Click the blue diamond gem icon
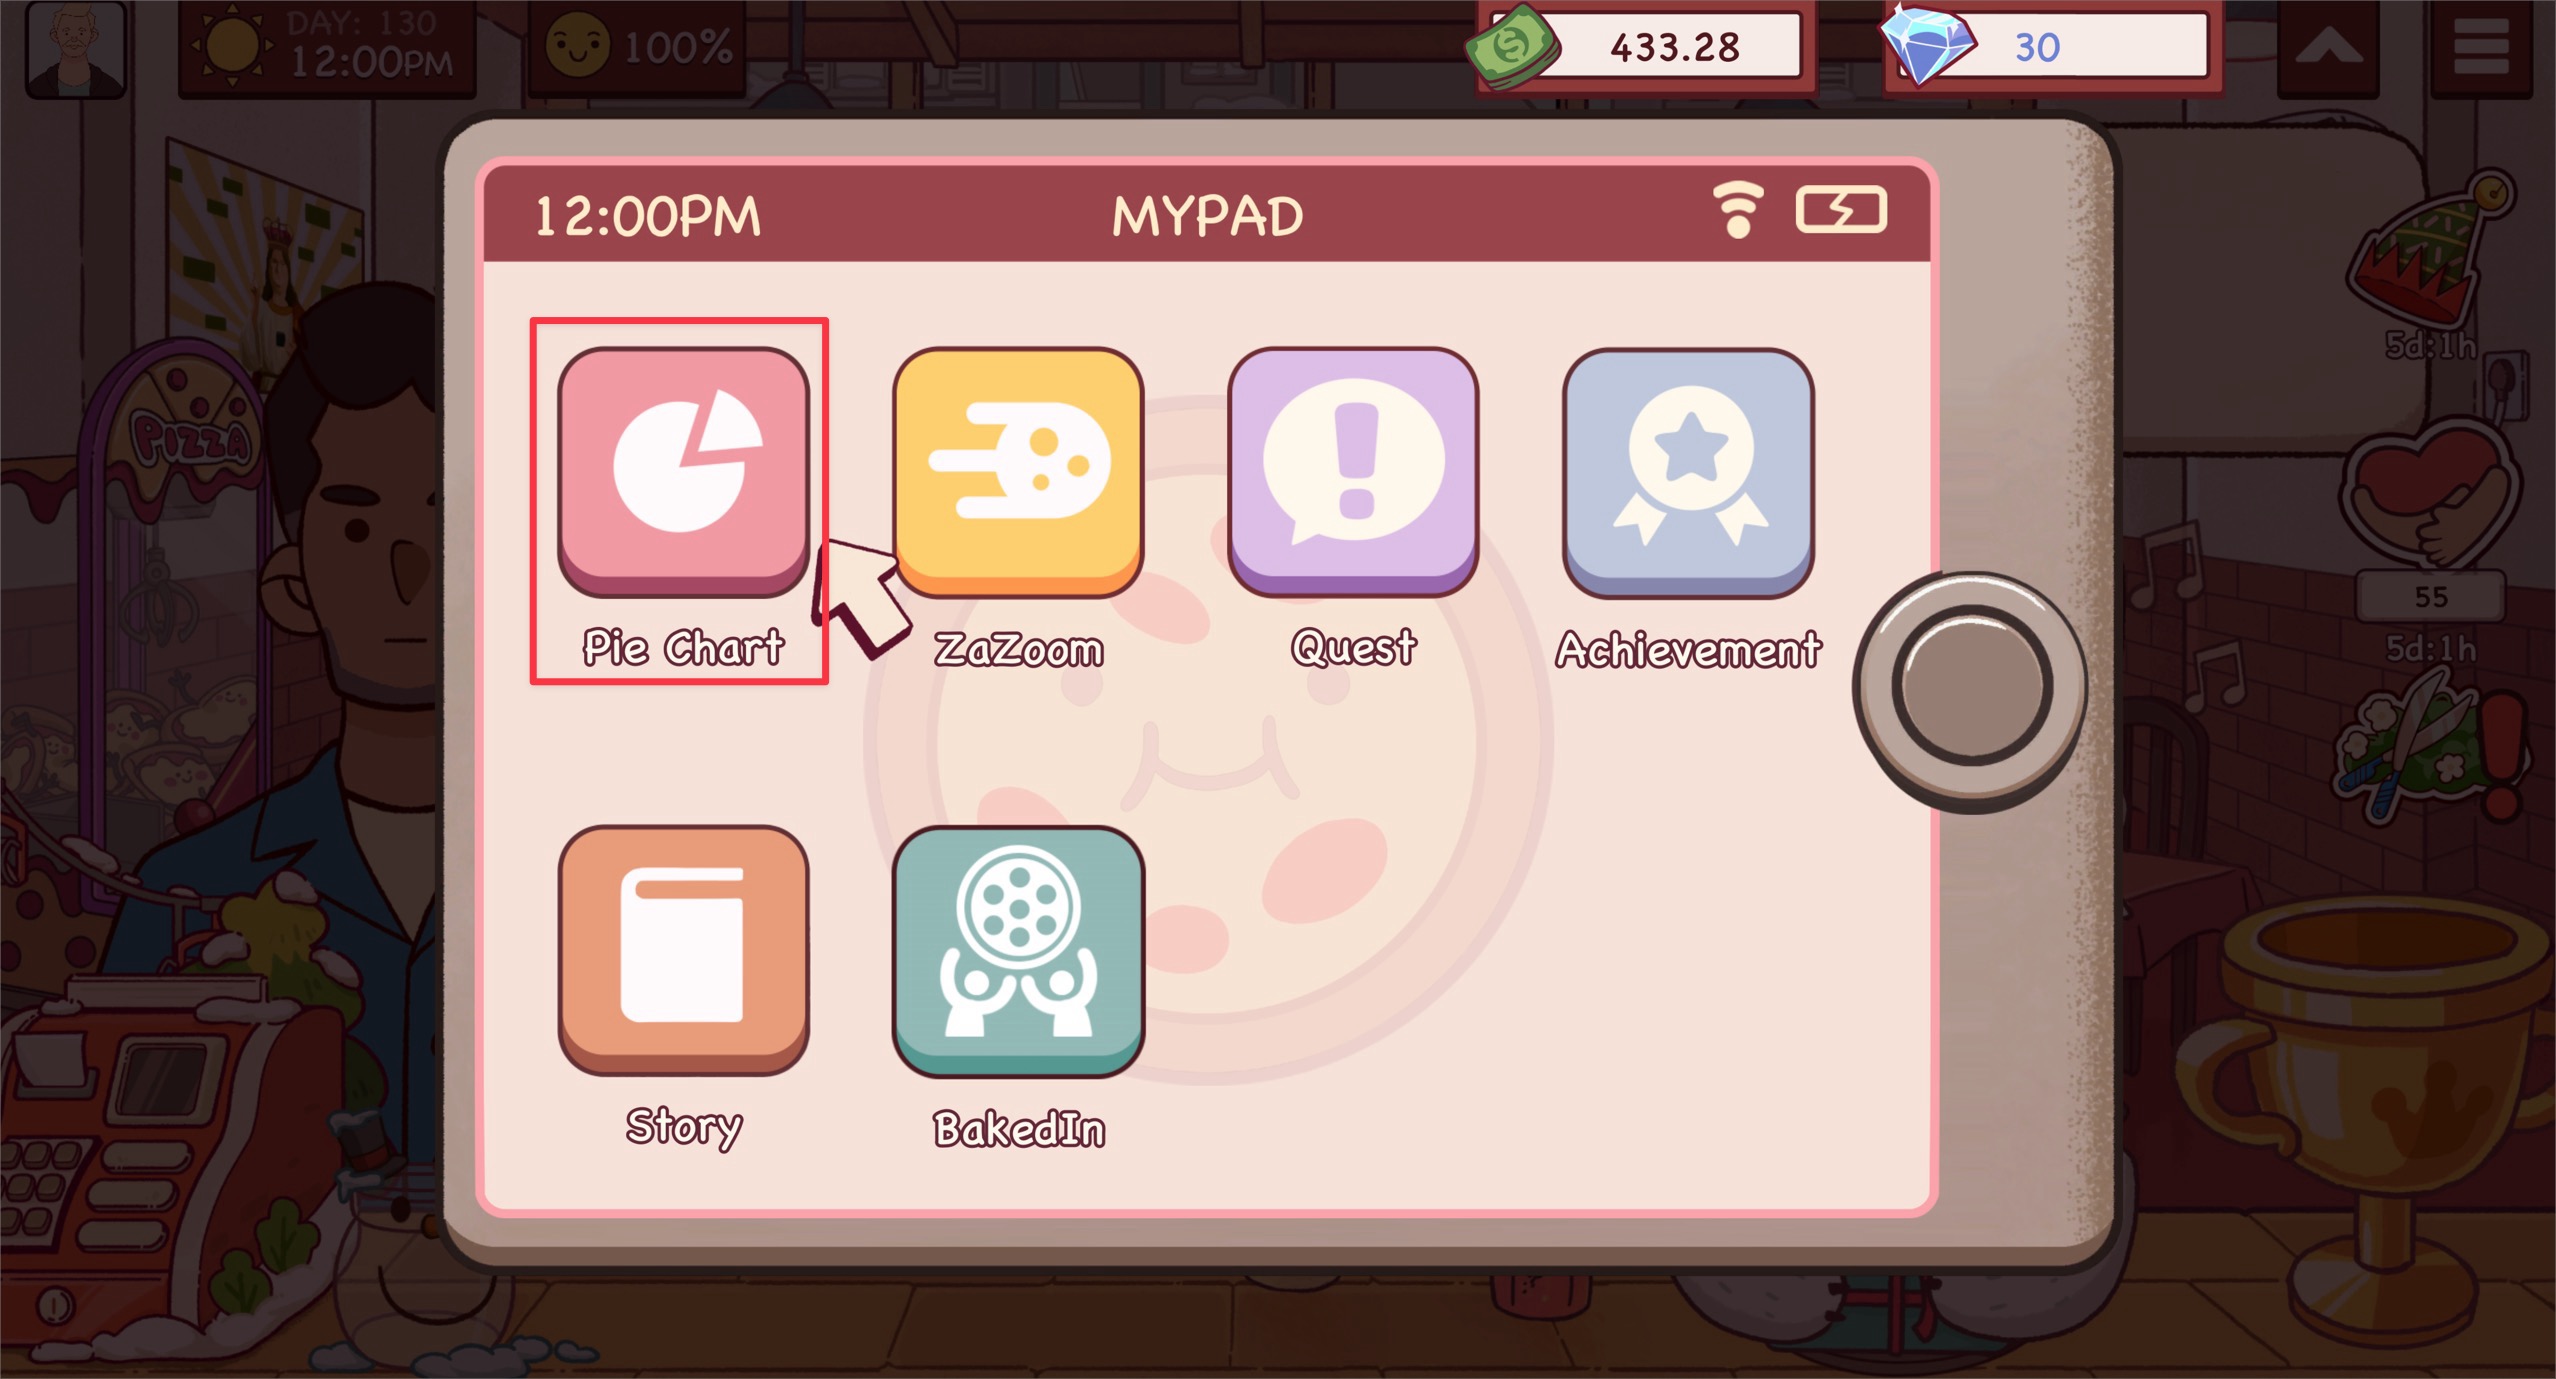Image resolution: width=2556 pixels, height=1379 pixels. coord(1926,44)
